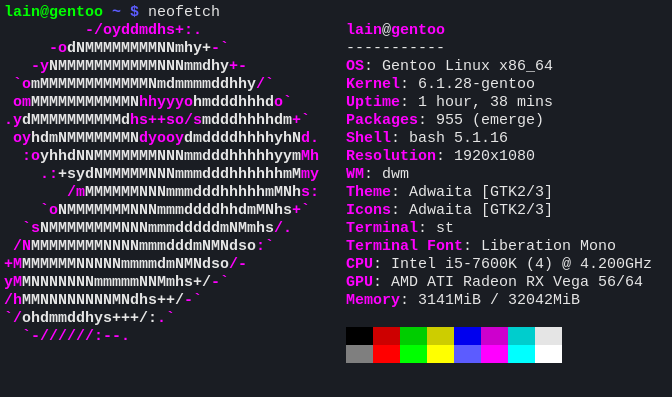Click the bright magenta color block
The image size is (672, 397).
494,354
